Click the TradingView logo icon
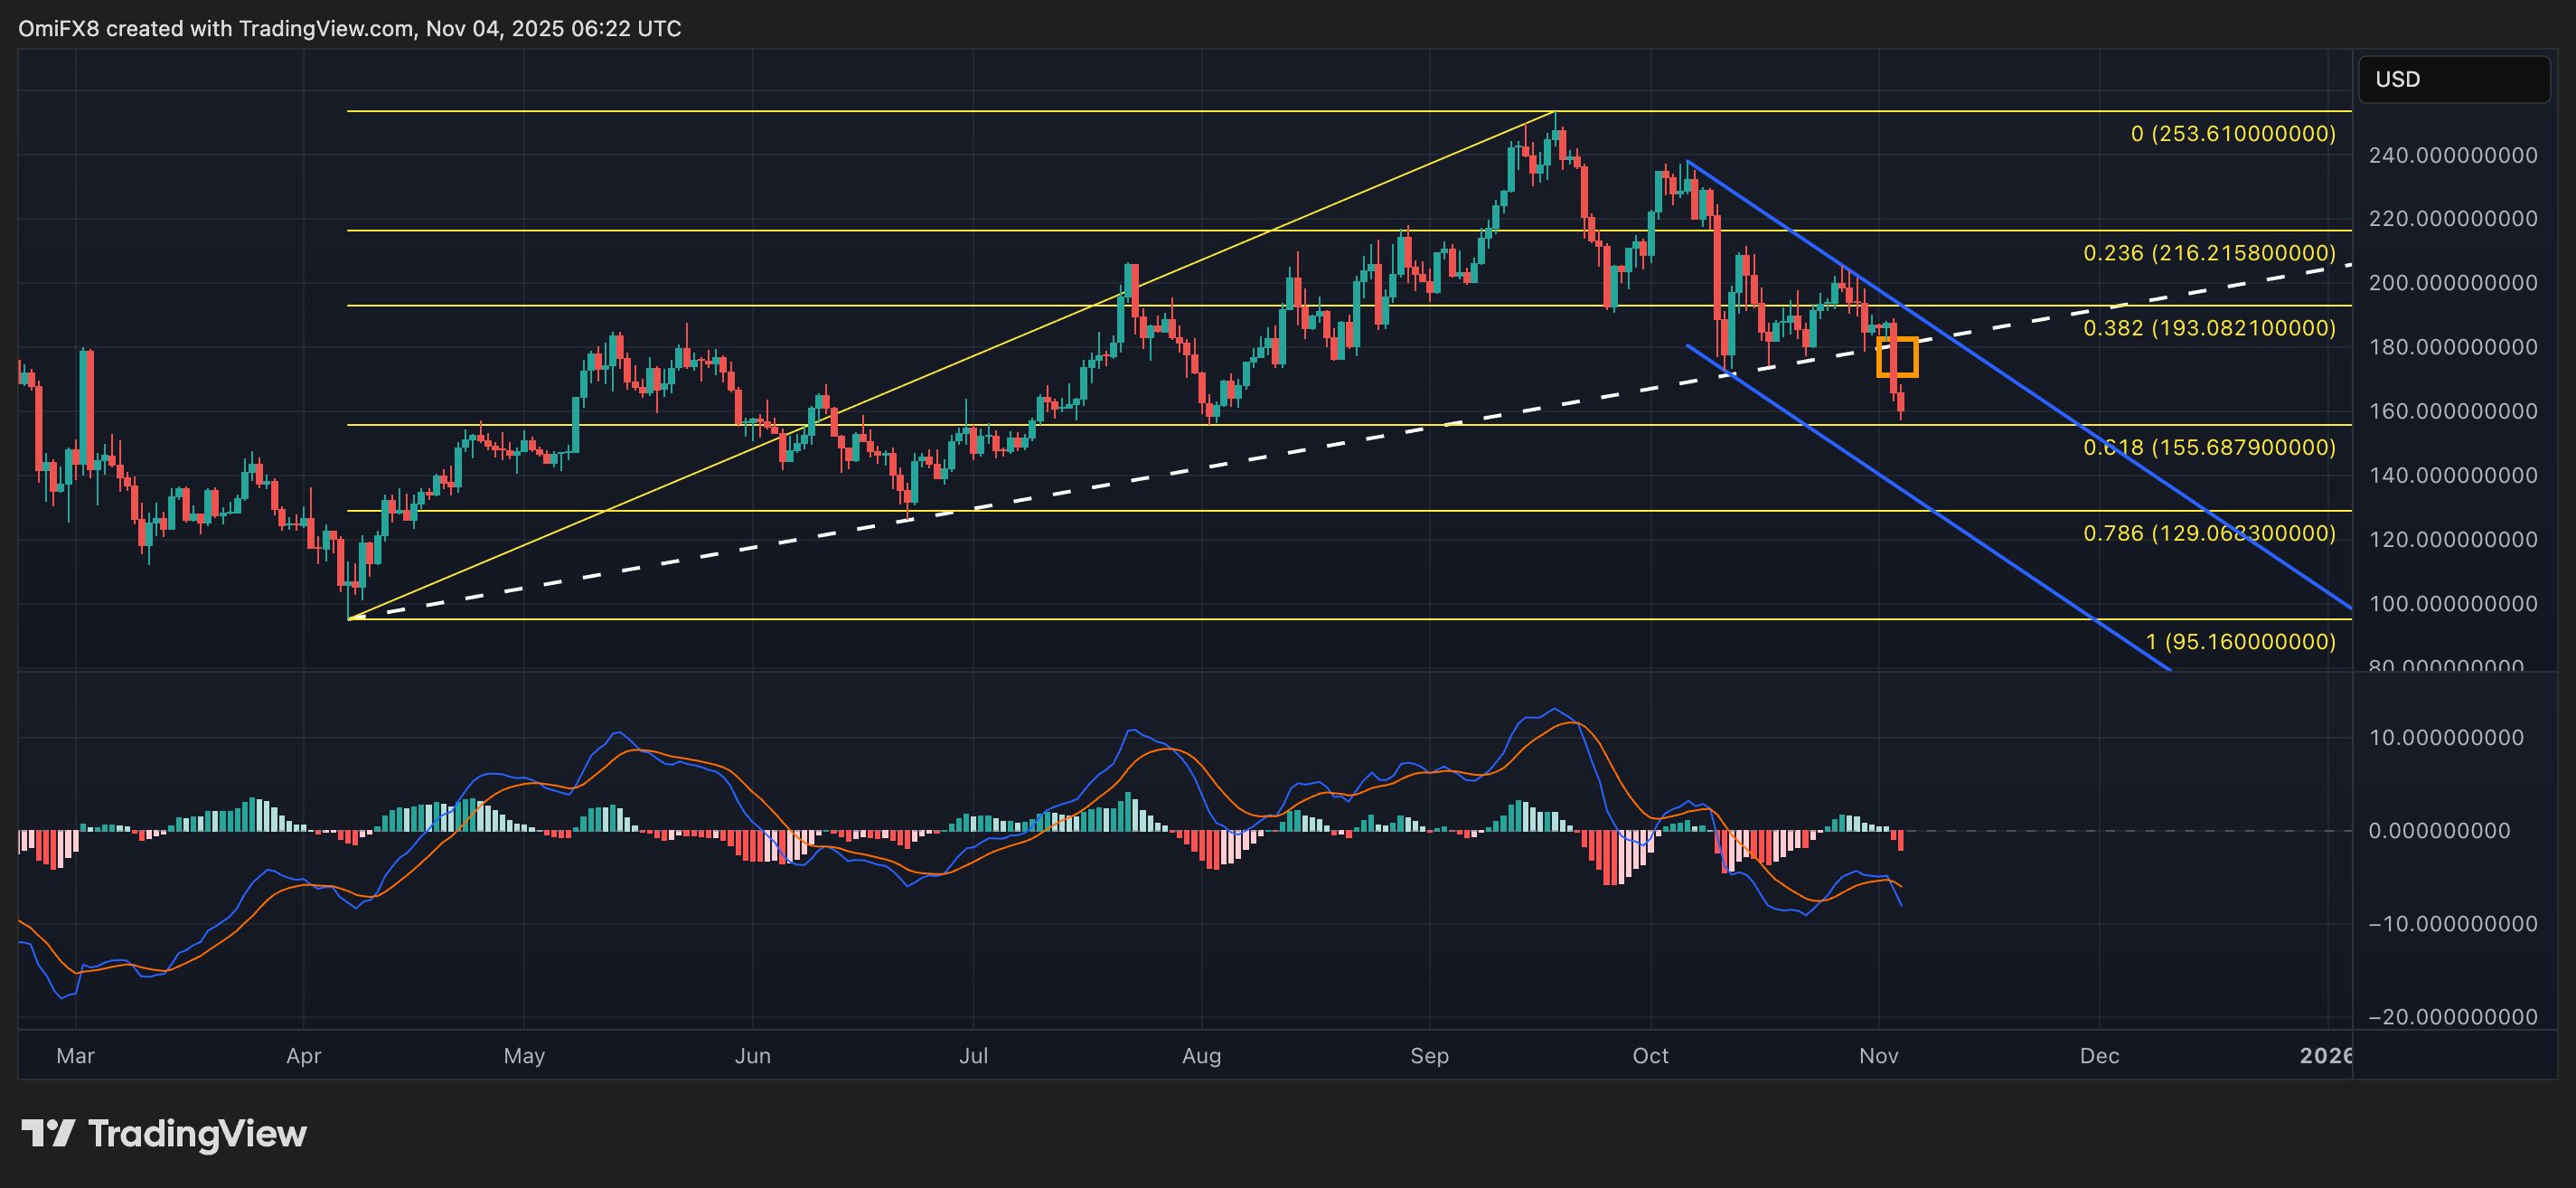Image resolution: width=2576 pixels, height=1188 pixels. tap(48, 1133)
